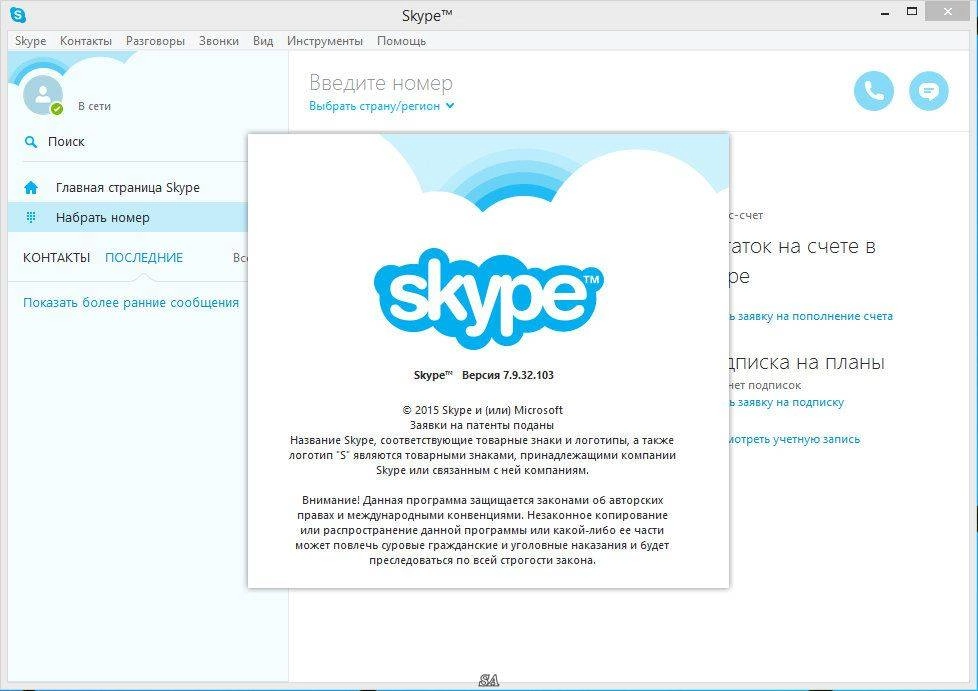Screen dimensions: 978x691
Task: Click the © 2015 Skype и (или) Microsoft line
Action: point(483,410)
